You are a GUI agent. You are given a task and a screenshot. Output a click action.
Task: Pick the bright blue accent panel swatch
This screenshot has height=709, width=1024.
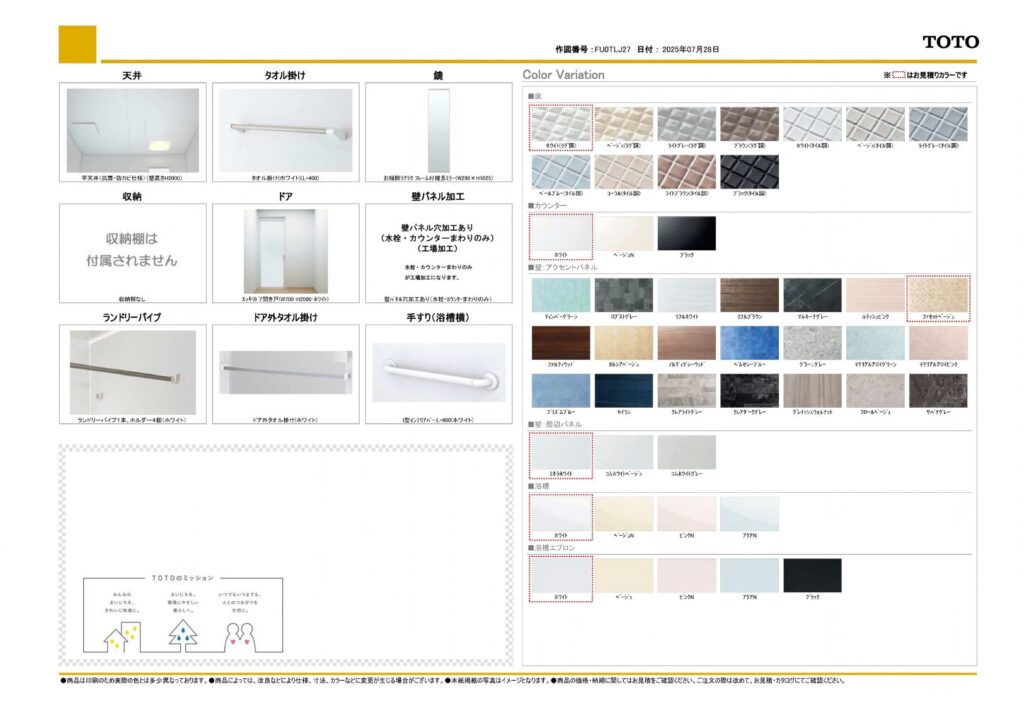[x=749, y=342]
